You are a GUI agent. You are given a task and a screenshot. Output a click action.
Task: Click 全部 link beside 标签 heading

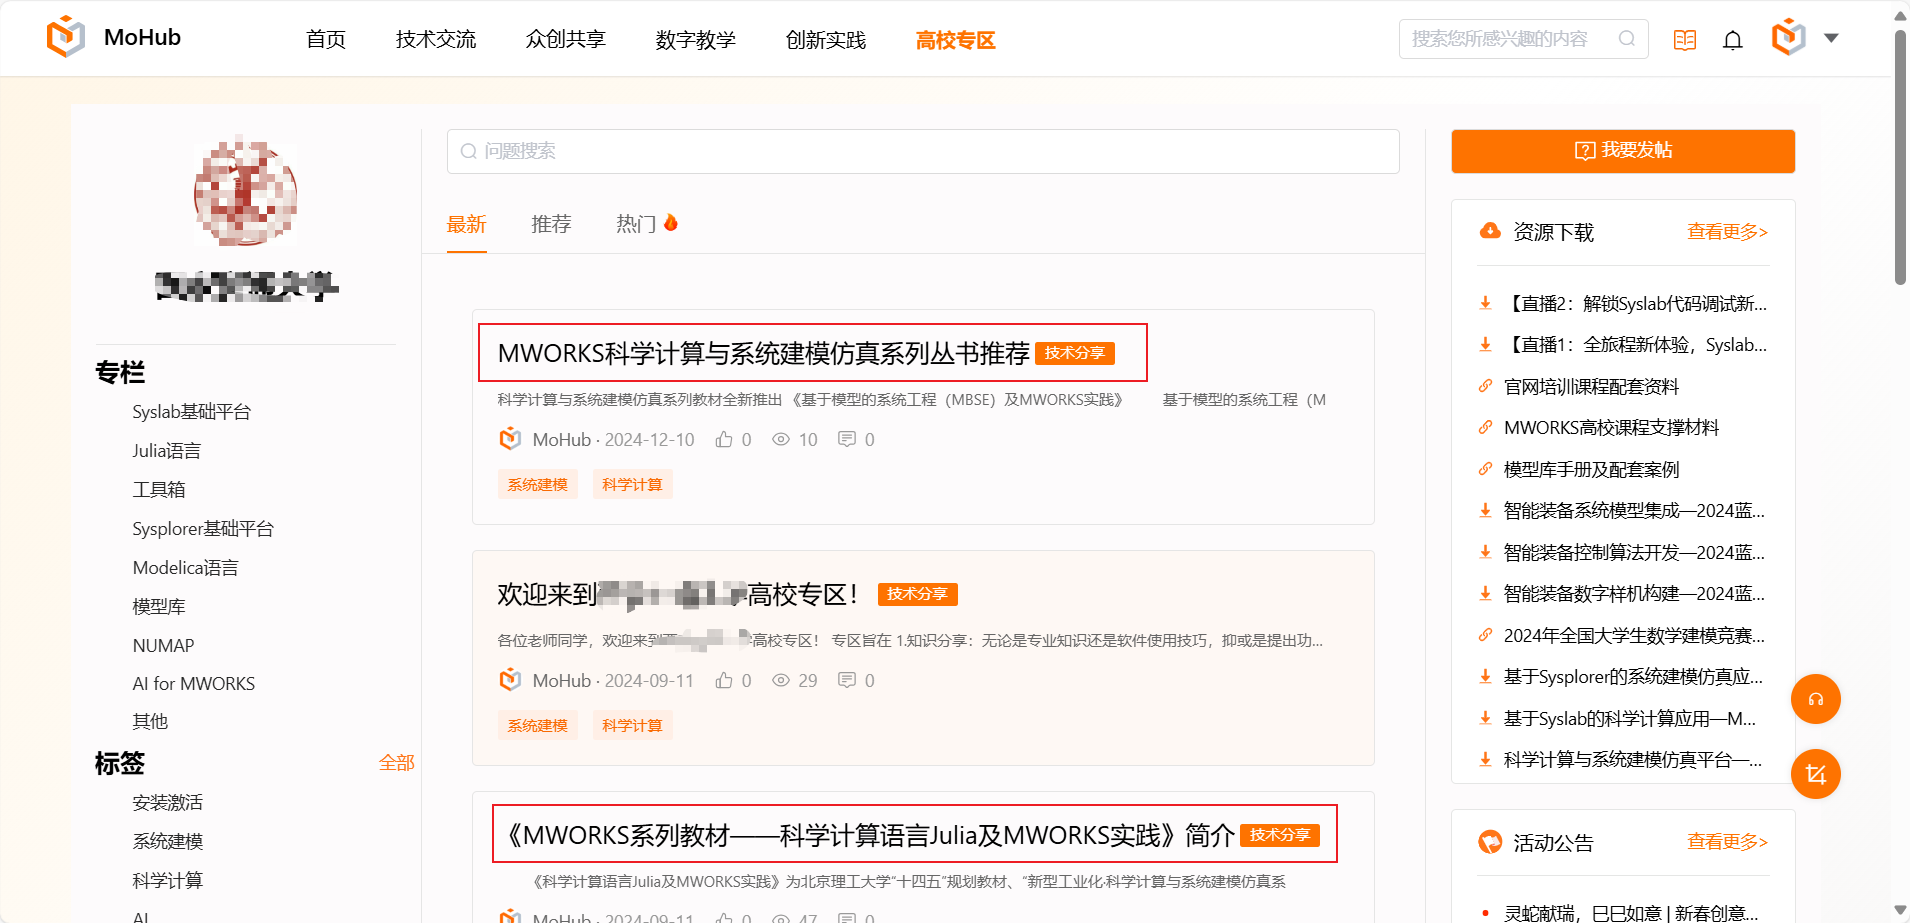click(397, 763)
